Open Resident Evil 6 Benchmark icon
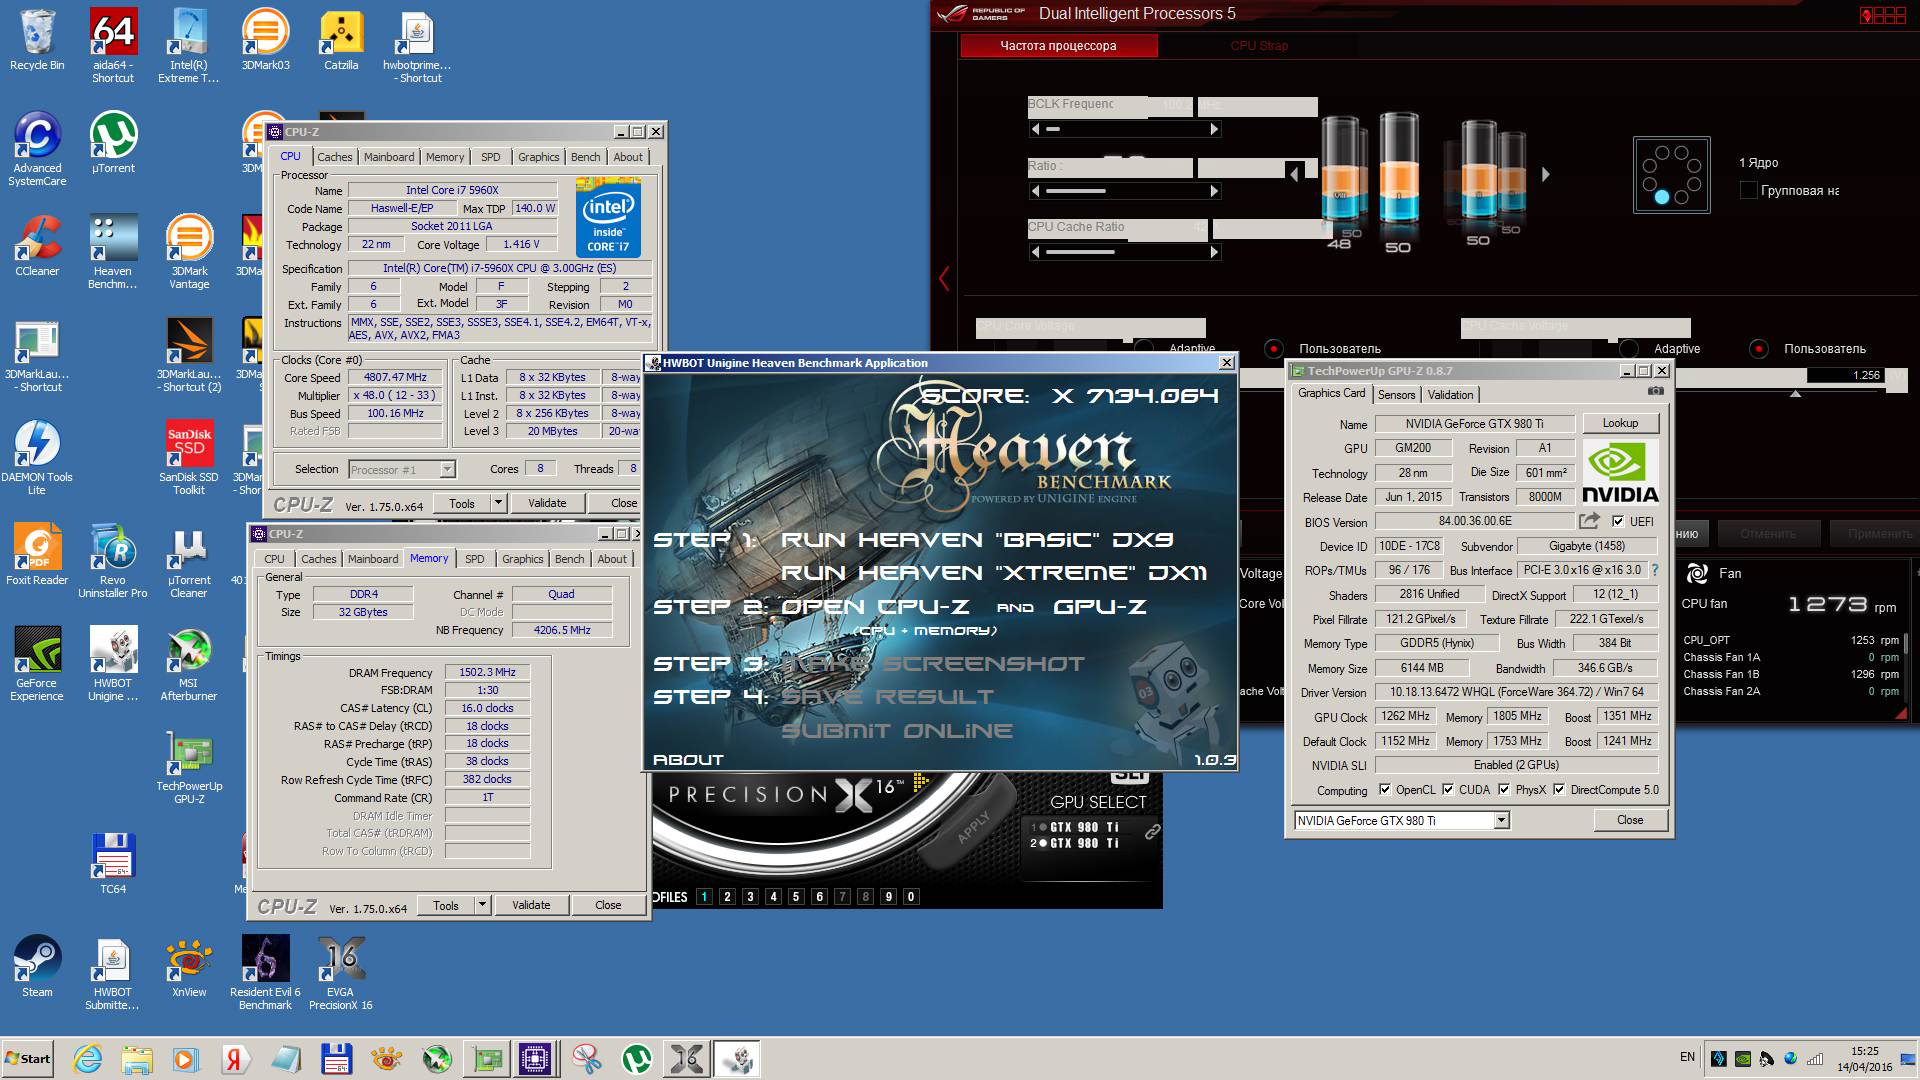This screenshot has height=1080, width=1920. pyautogui.click(x=265, y=972)
